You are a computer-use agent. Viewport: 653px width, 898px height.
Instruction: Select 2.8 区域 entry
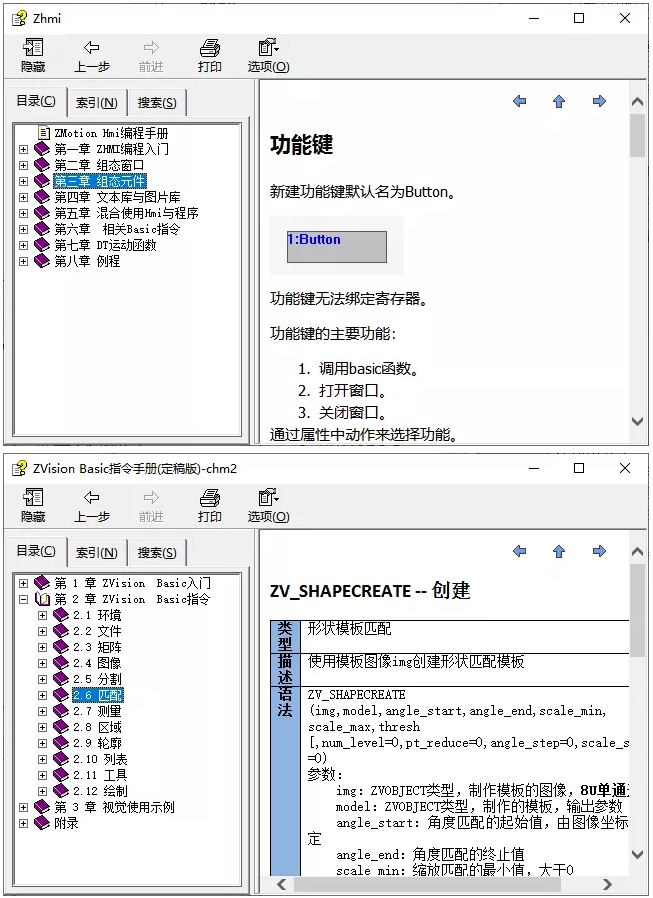tap(97, 727)
